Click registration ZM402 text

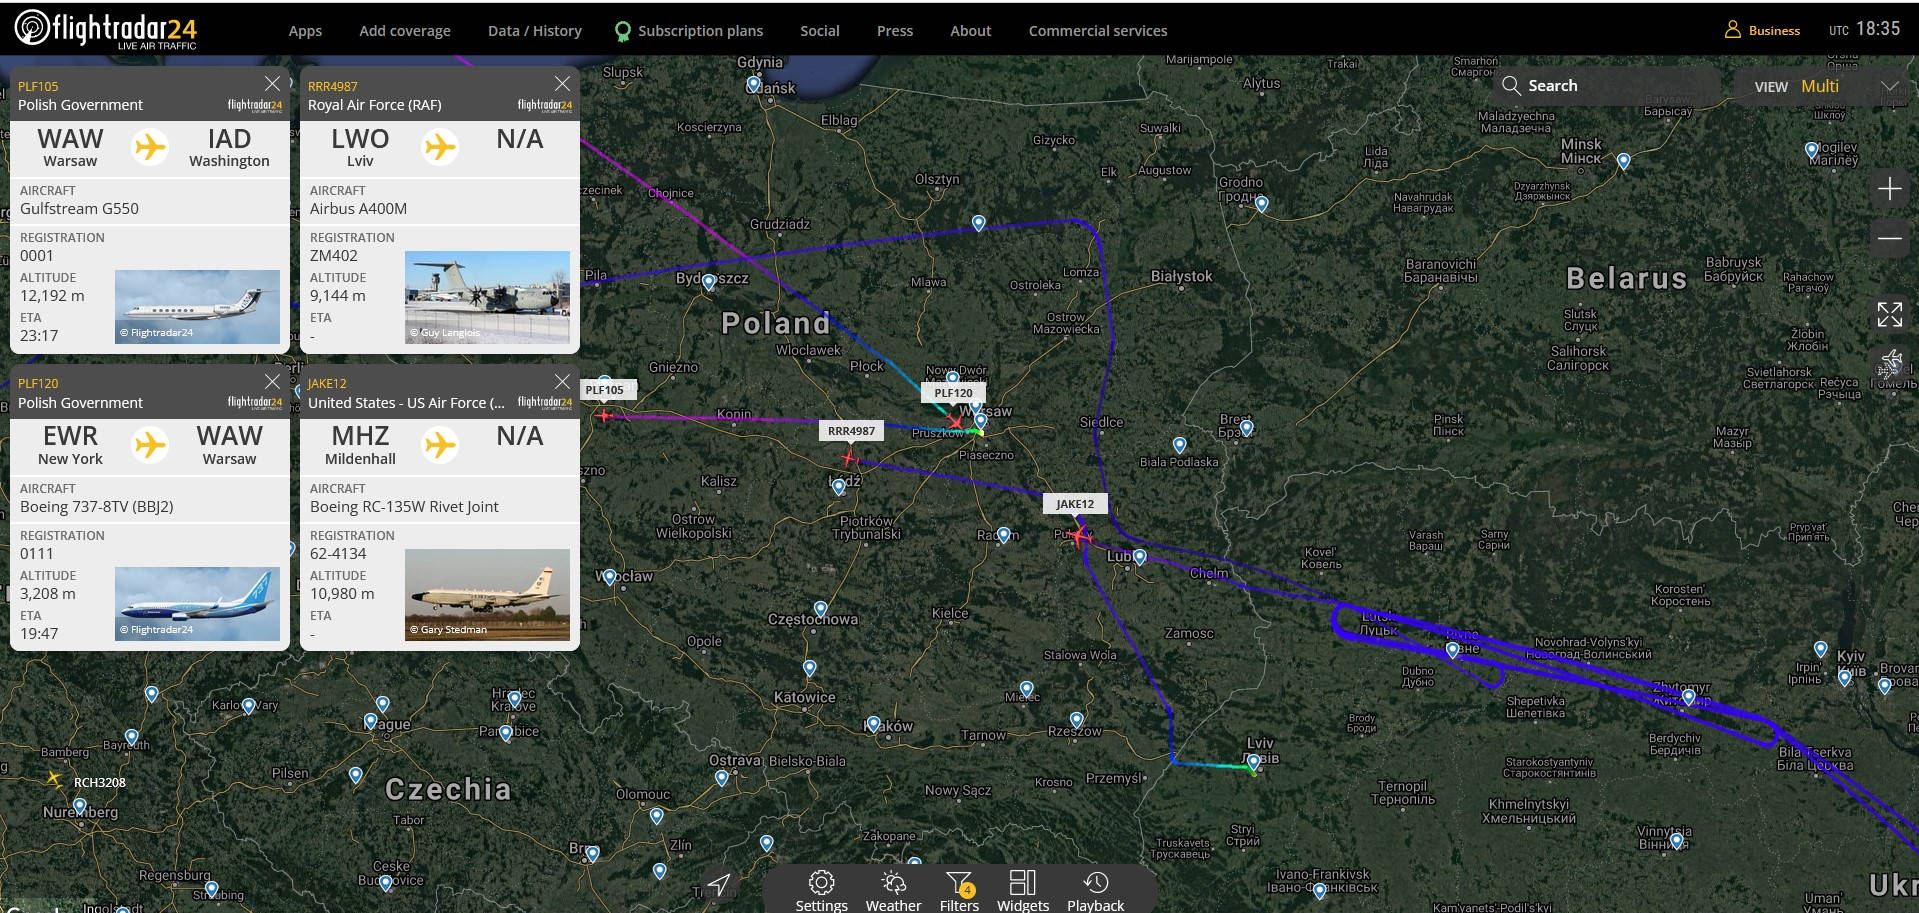coord(333,255)
